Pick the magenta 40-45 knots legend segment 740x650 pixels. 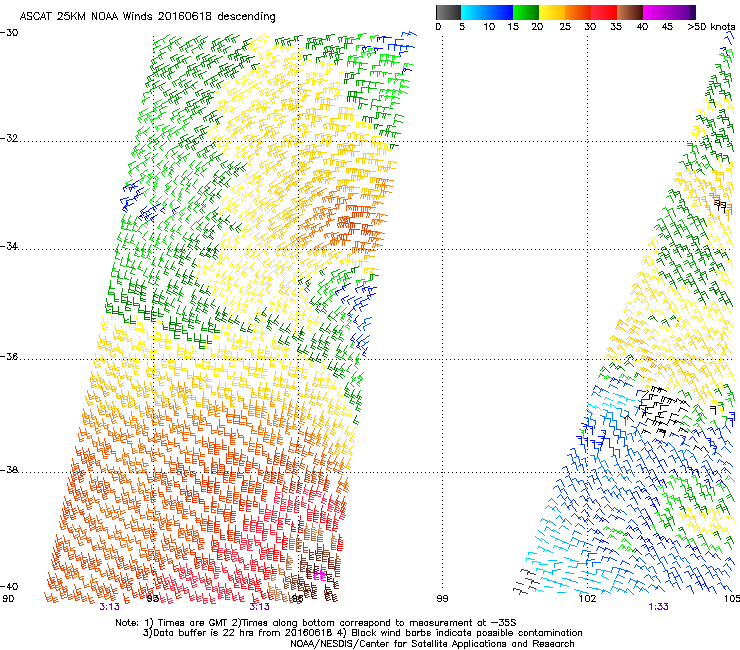(656, 12)
